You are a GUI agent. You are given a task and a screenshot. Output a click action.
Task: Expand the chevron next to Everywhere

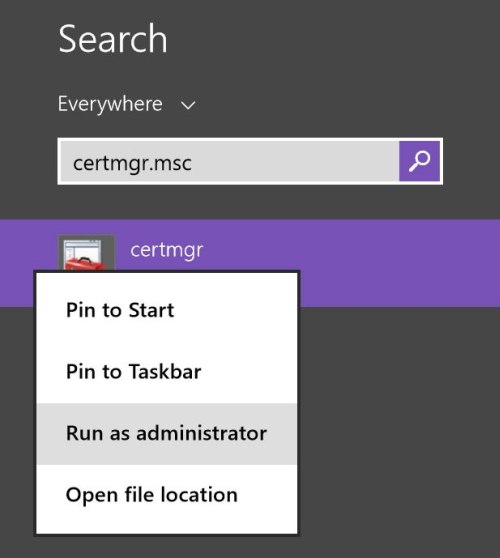coord(188,105)
